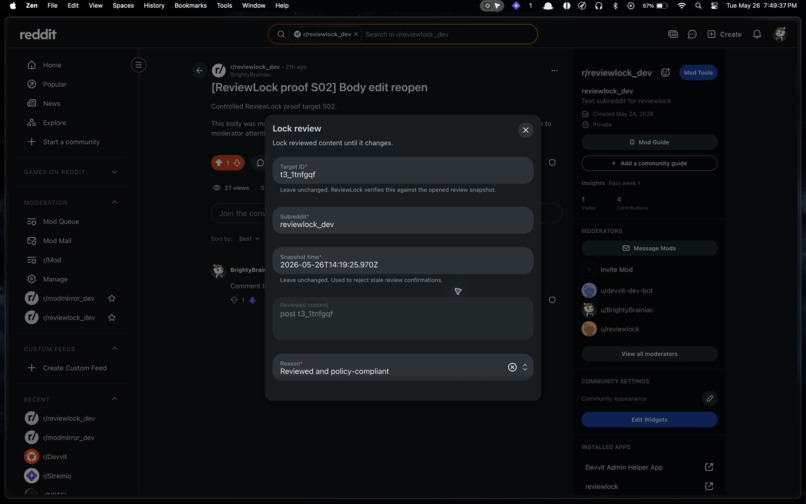Image resolution: width=806 pixels, height=504 pixels.
Task: Click Add a community guide
Action: 649,163
